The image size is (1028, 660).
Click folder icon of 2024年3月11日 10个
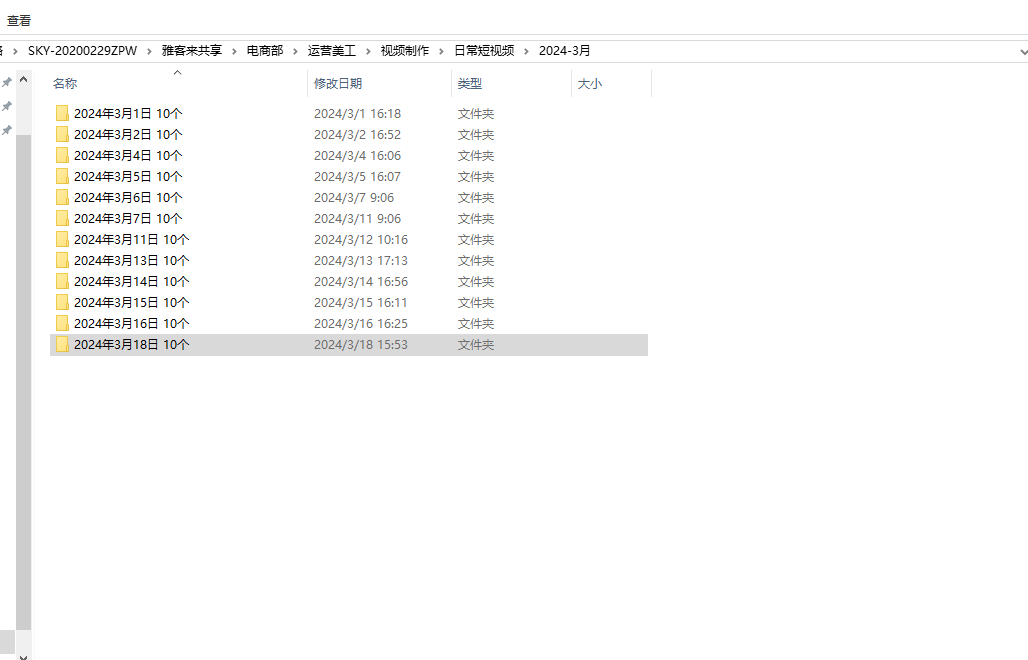point(62,239)
